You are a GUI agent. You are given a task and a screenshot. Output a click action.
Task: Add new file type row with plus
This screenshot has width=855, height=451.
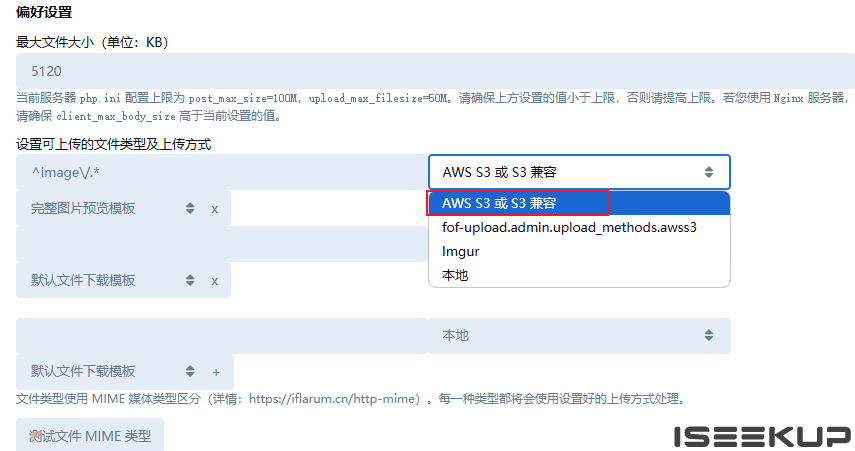coord(216,372)
